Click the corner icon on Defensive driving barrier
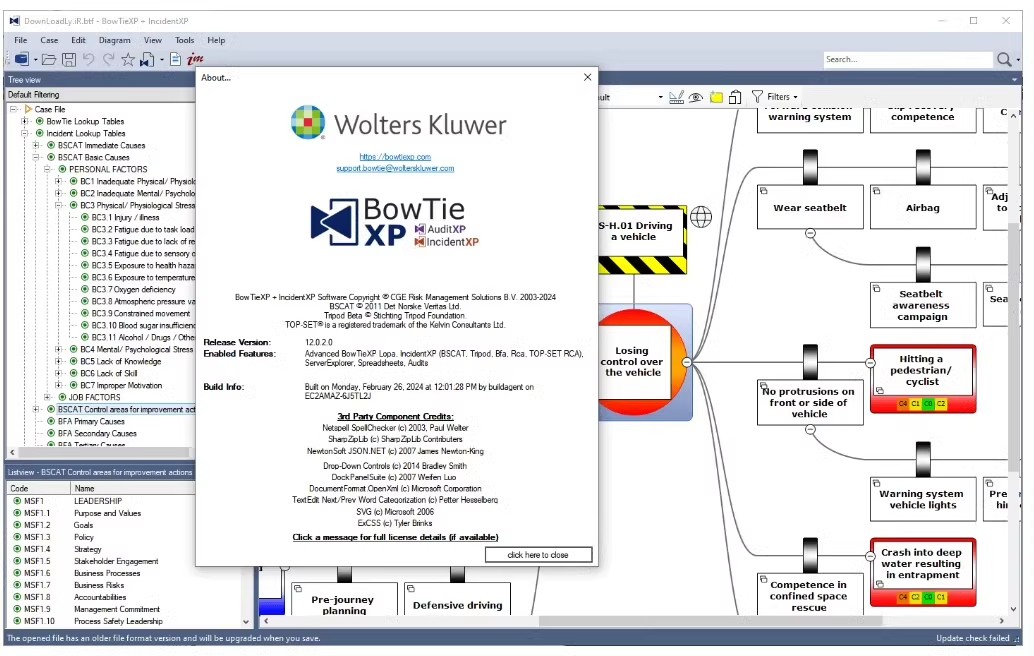Screen dimensions: 1034x656 [x=410, y=588]
